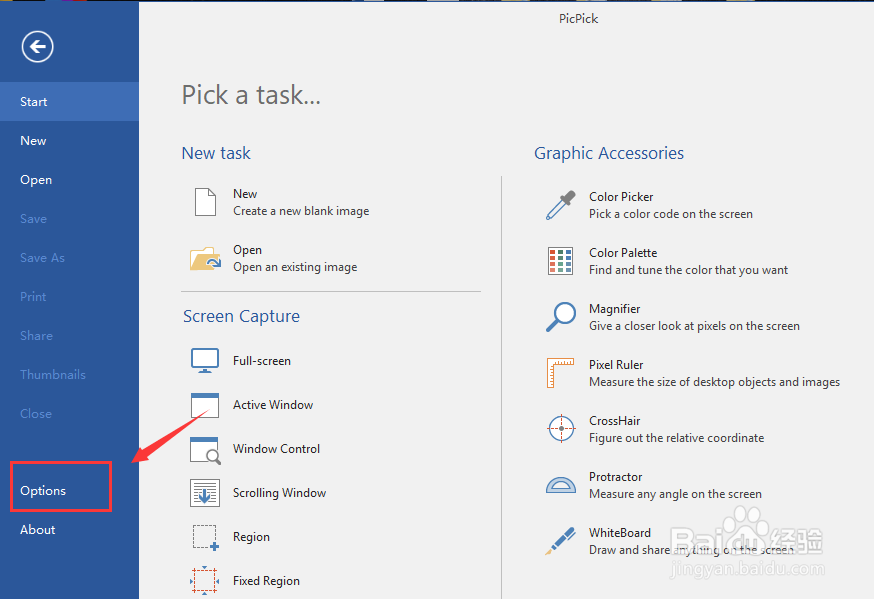Click the New blank image icon
Viewport: 874px width, 599px height.
click(205, 202)
